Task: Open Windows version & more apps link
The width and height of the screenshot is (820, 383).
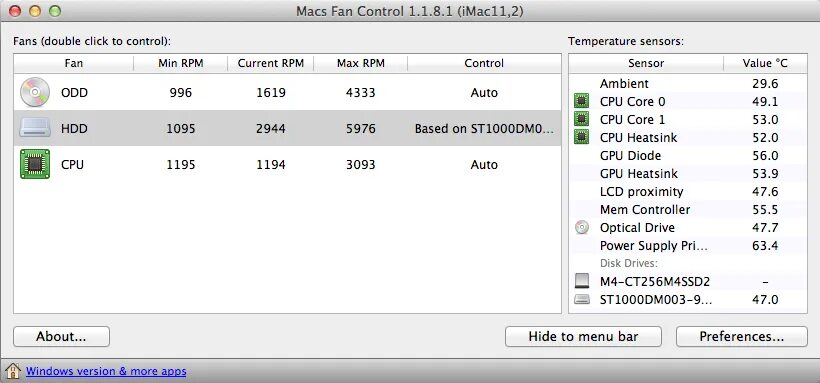Action: click(x=106, y=371)
